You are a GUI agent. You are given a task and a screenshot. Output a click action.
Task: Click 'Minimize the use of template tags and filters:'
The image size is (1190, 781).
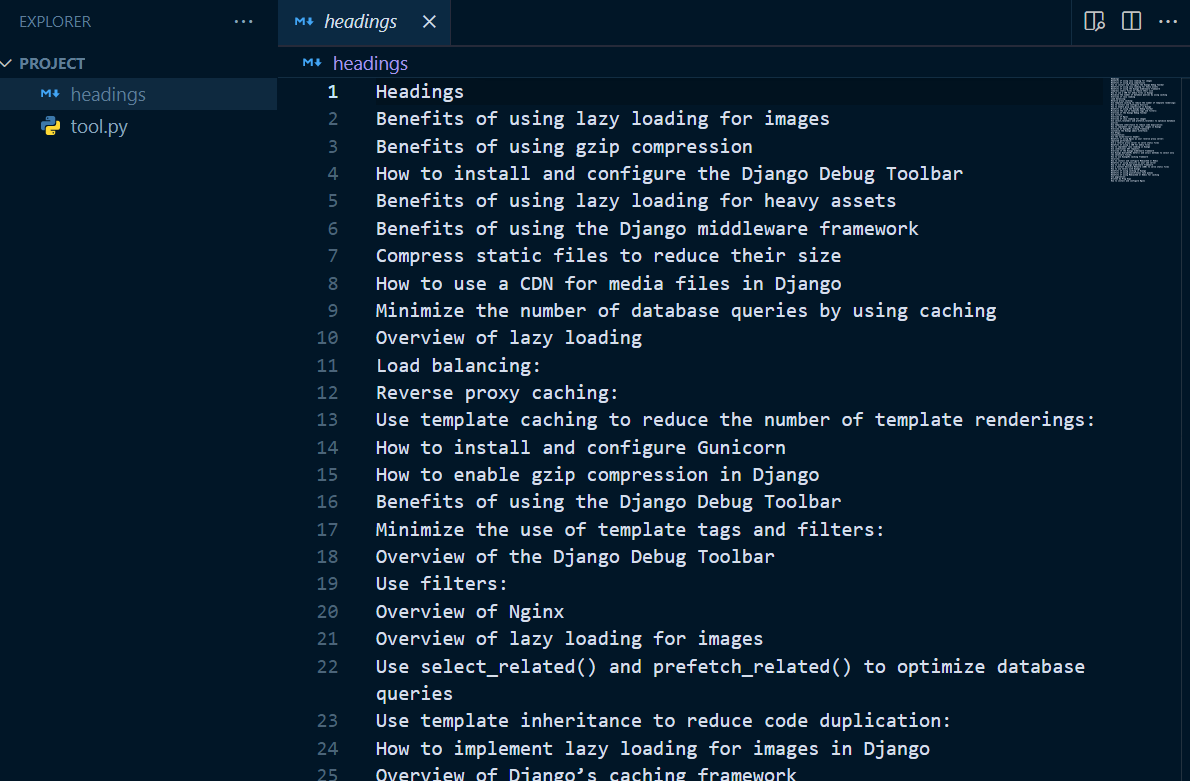click(630, 529)
